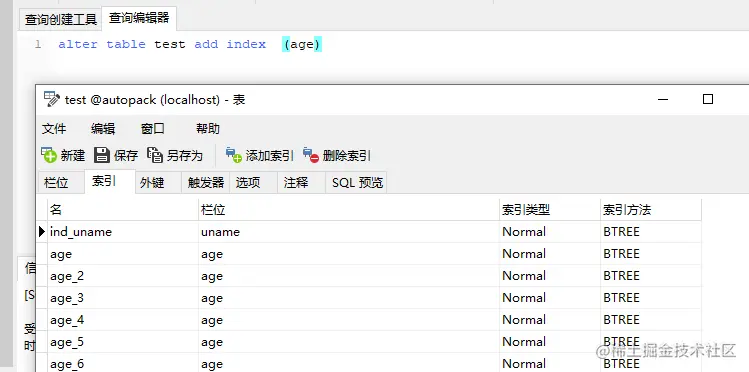The height and width of the screenshot is (372, 749).
Task: Open the 窗口 (Window) menu
Action: click(x=153, y=128)
